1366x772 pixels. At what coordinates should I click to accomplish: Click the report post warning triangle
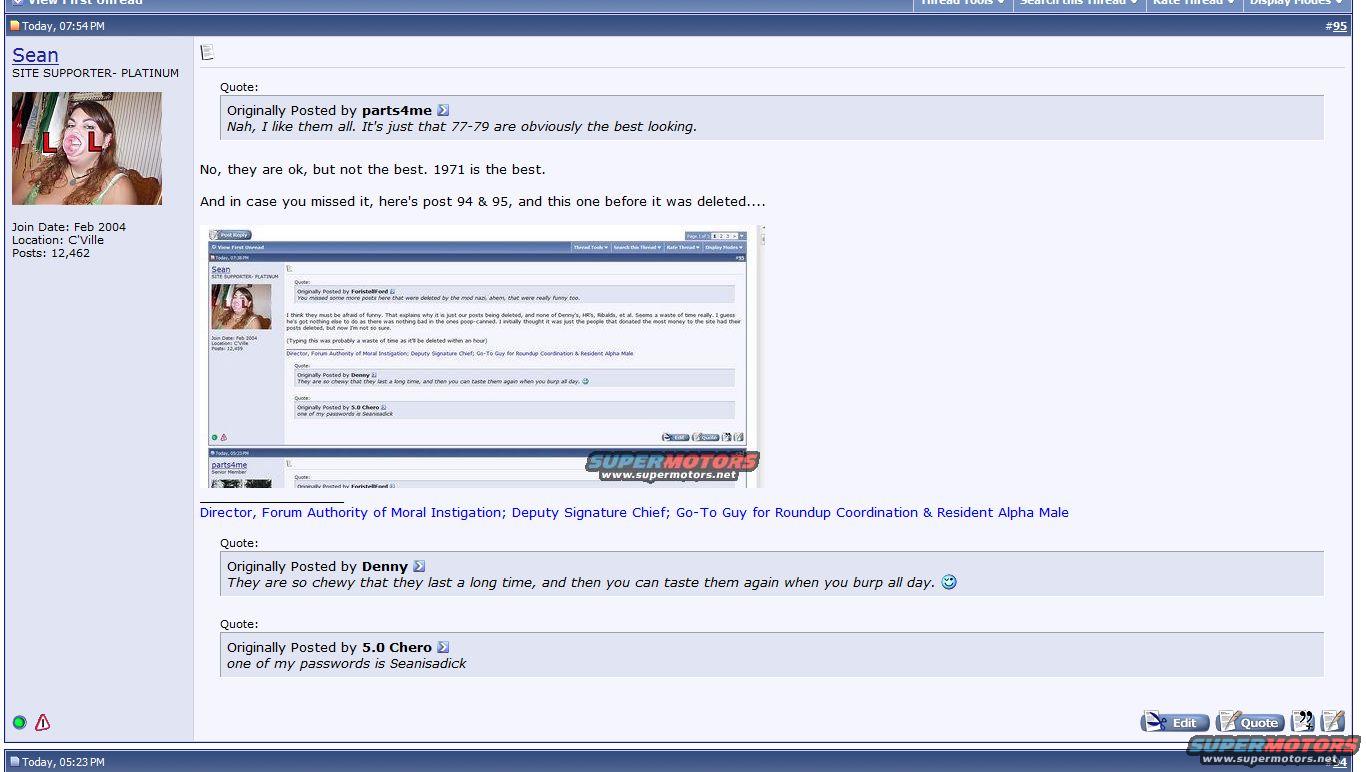click(42, 722)
